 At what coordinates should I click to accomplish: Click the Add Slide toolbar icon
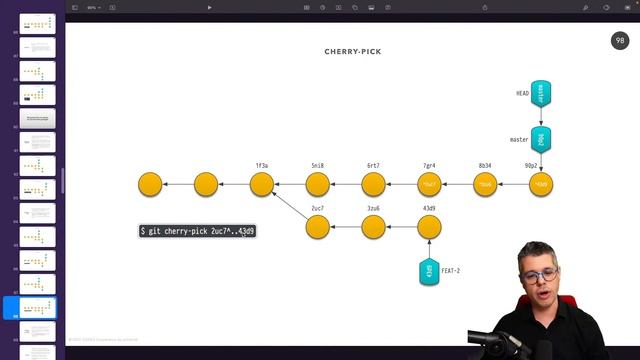click(112, 7)
